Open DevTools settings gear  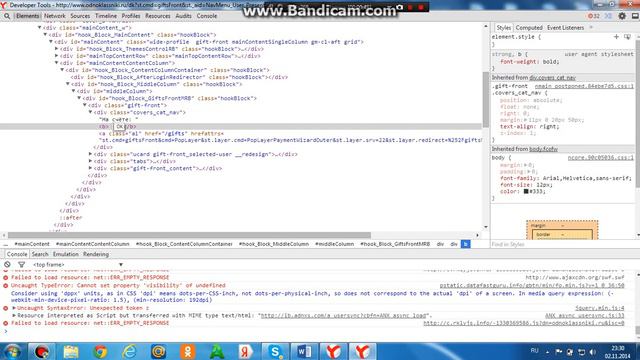pos(622,16)
